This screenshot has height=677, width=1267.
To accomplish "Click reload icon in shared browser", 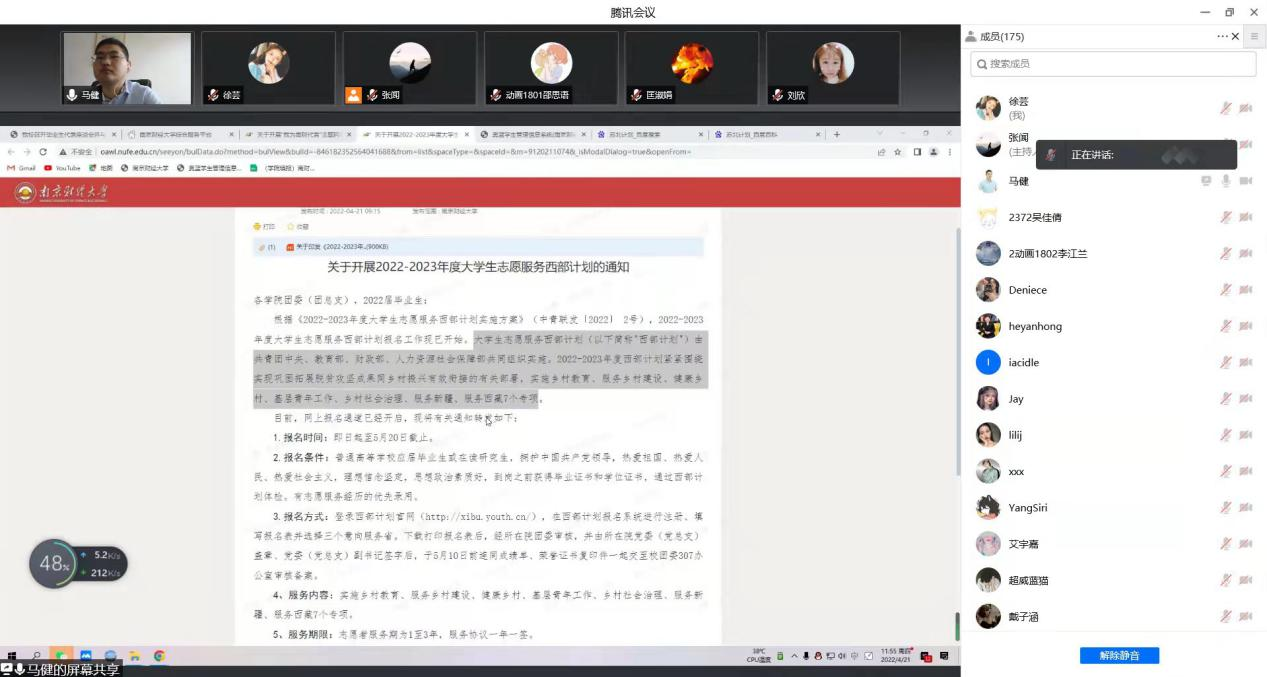I will (43, 152).
